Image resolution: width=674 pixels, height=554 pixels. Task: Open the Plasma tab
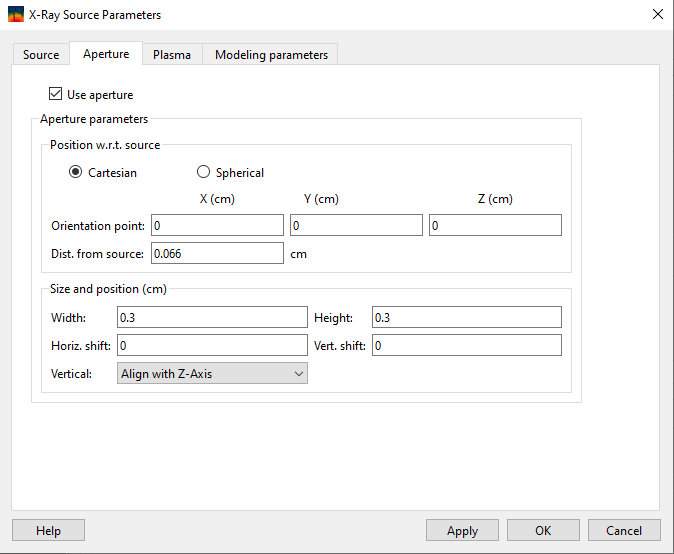(172, 55)
